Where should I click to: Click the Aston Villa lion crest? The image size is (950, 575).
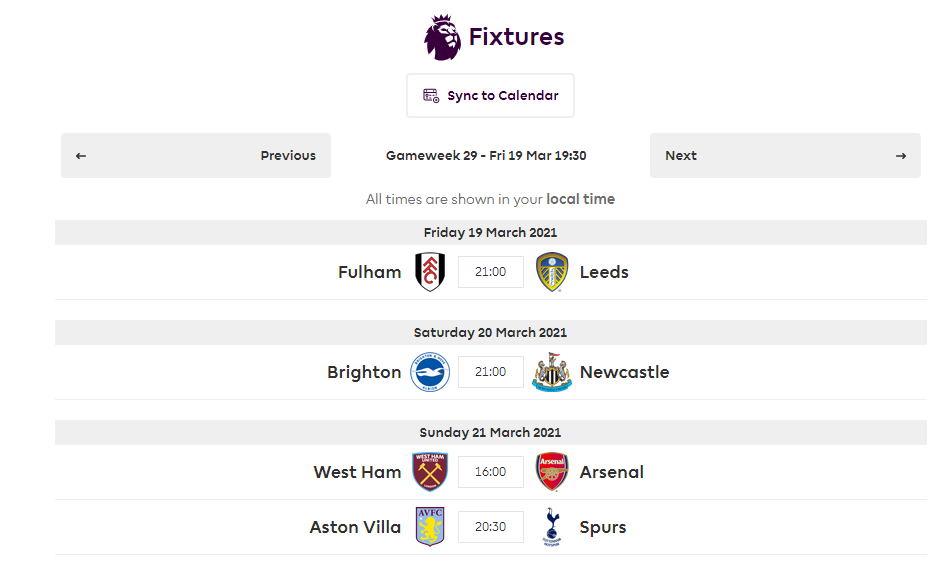point(430,527)
